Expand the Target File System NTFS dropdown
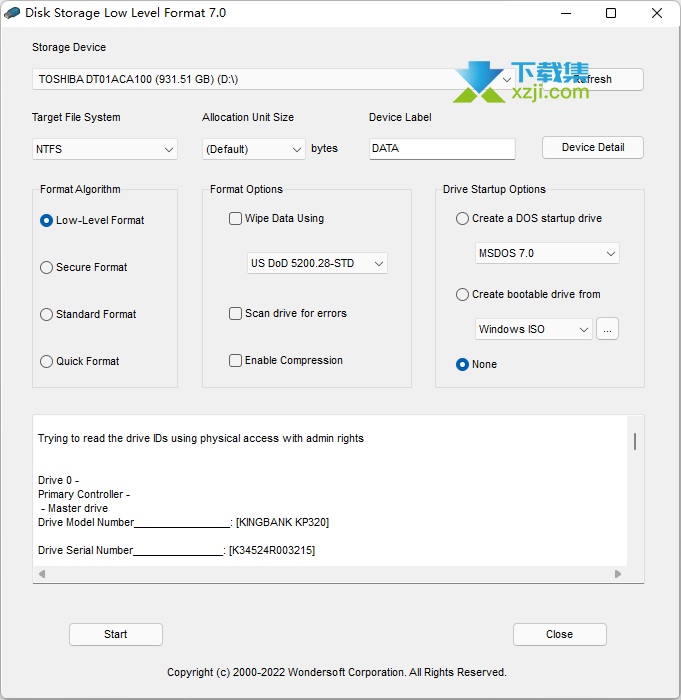 pos(105,149)
